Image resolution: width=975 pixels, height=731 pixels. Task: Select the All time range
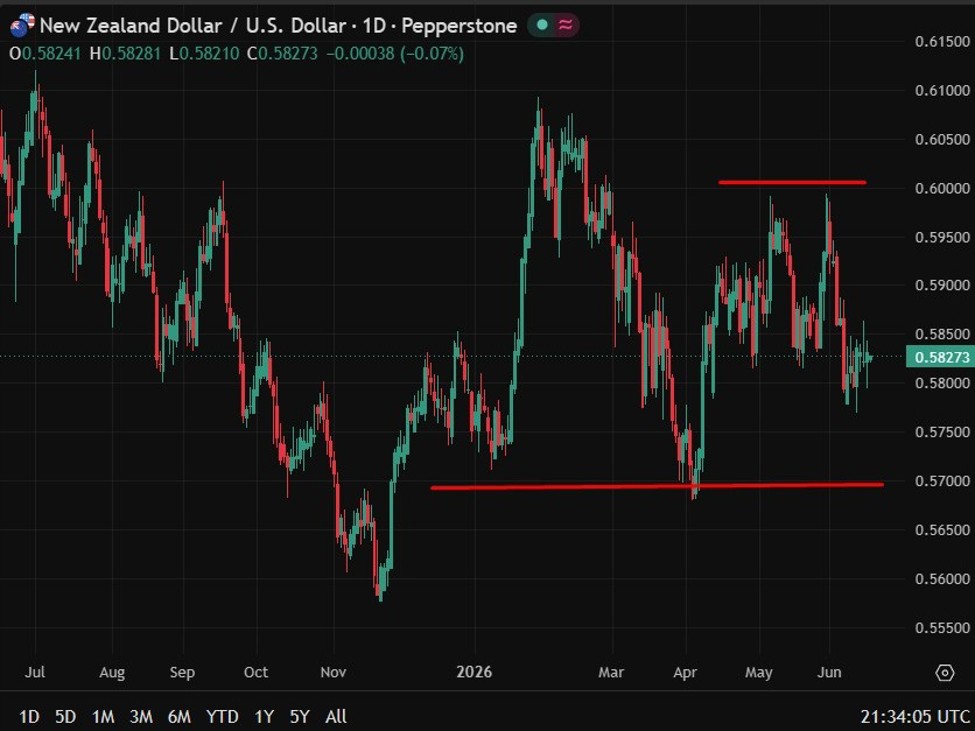pyautogui.click(x=336, y=717)
